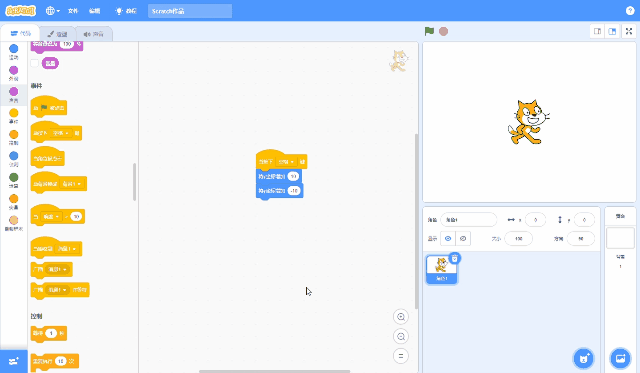Click the 'when green flag clicked' palette block
Image resolution: width=640 pixels, height=373 pixels.
49,107
